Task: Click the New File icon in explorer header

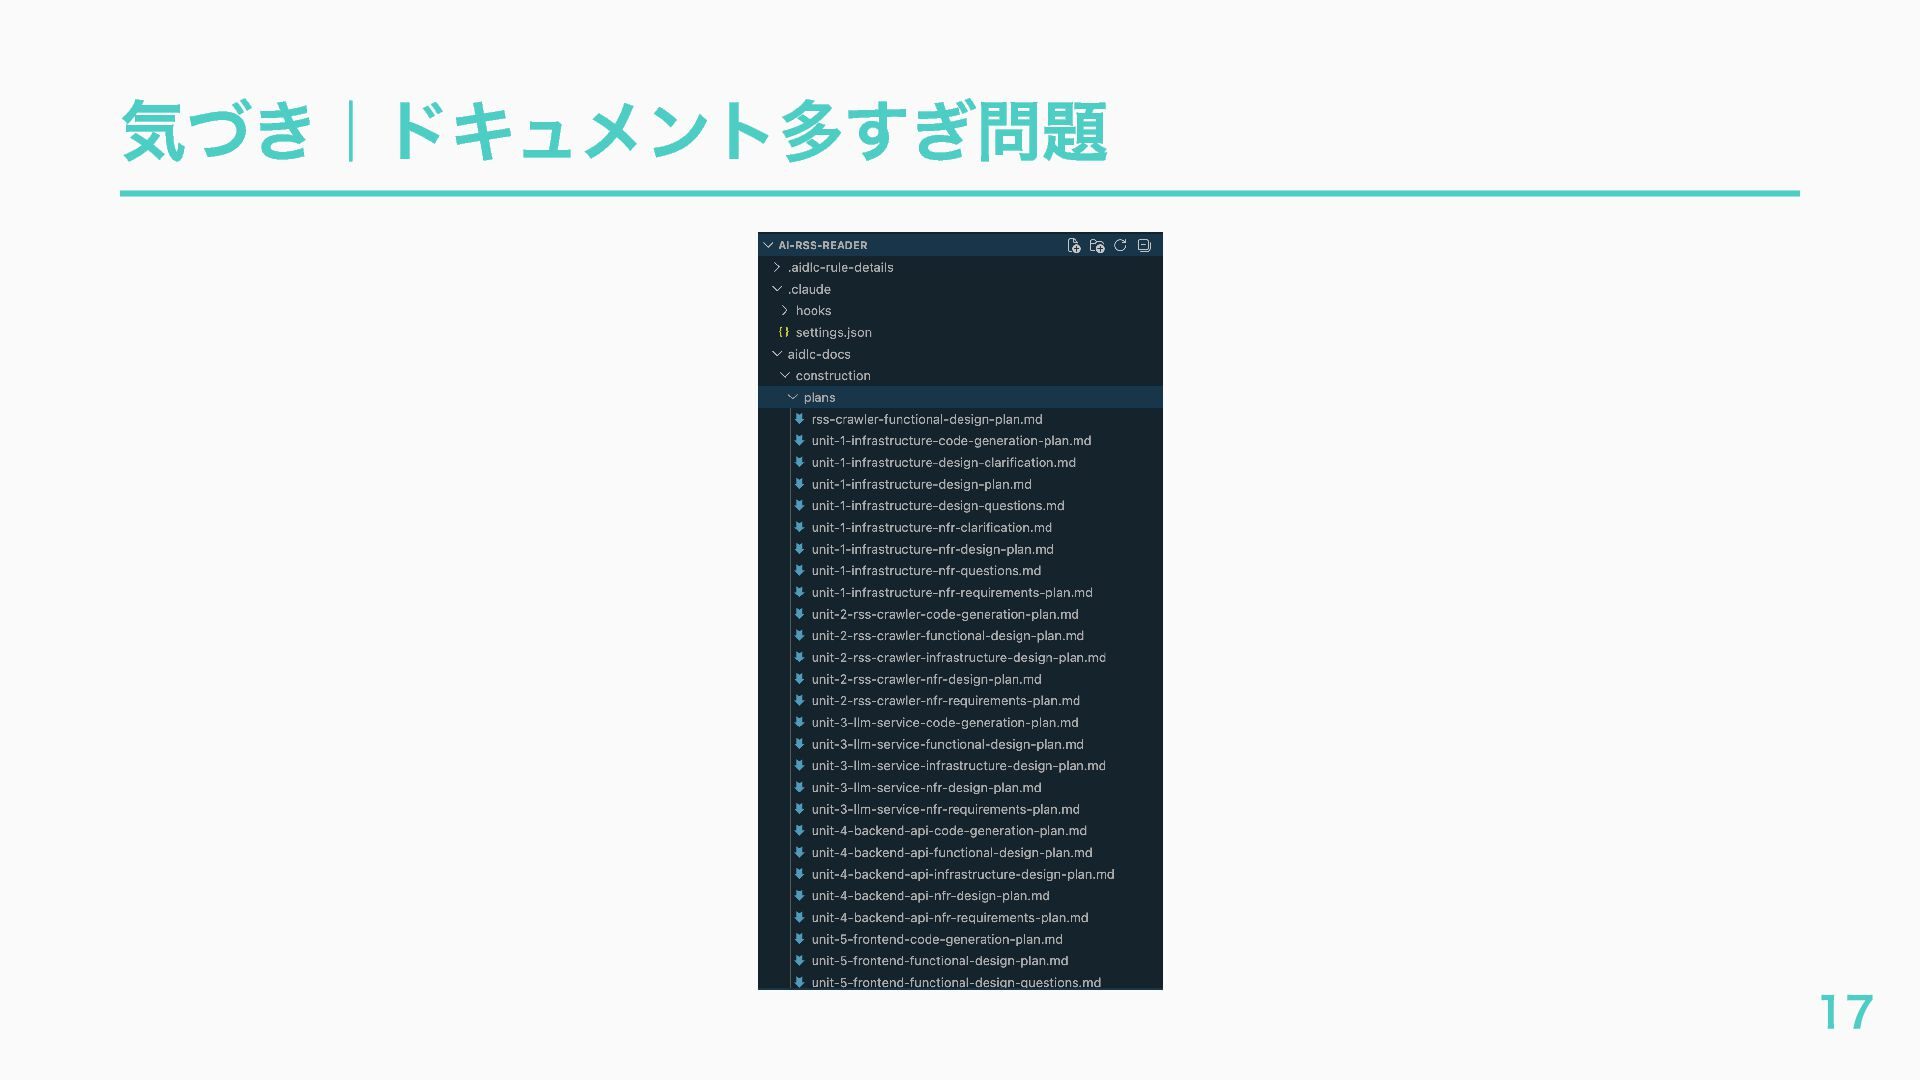Action: tap(1073, 246)
